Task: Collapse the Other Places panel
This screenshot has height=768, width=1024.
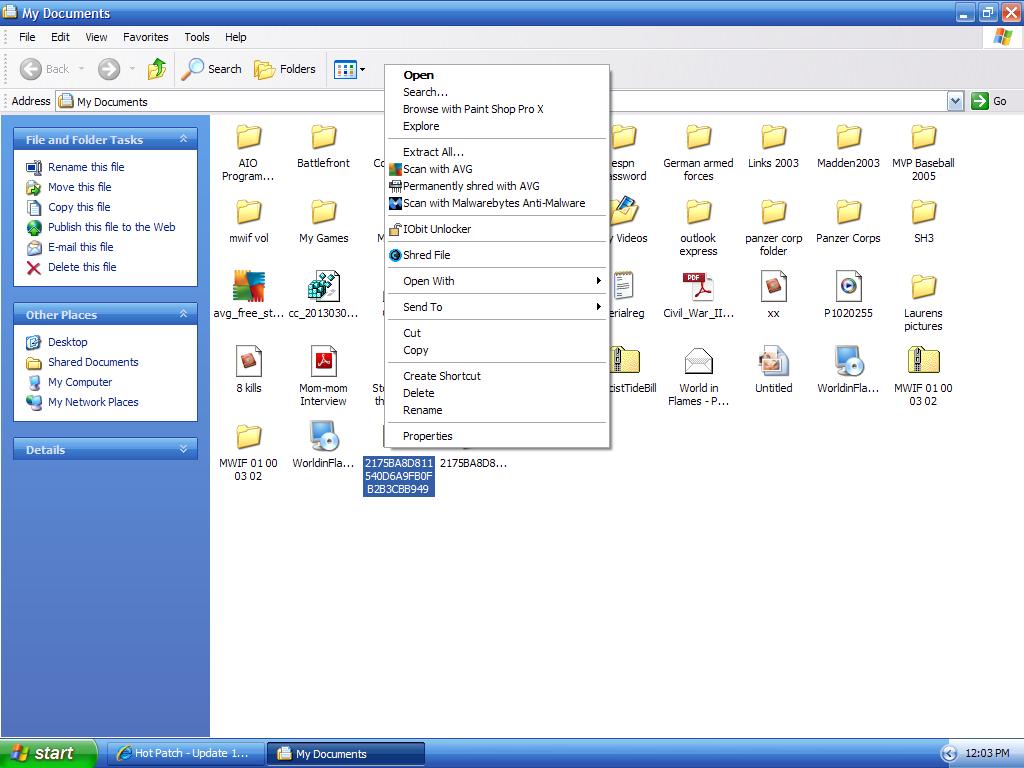Action: 184,314
